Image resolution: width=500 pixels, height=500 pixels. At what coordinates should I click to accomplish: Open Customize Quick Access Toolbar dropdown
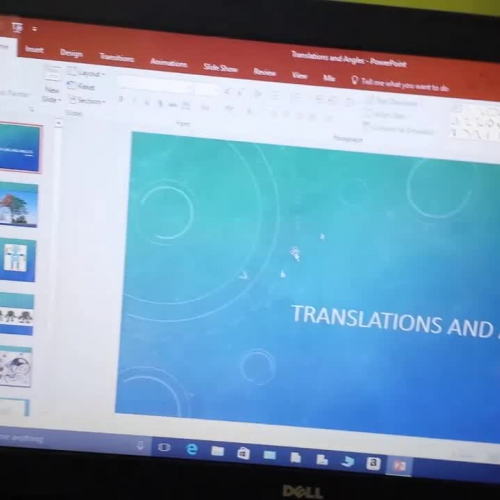pos(34,29)
